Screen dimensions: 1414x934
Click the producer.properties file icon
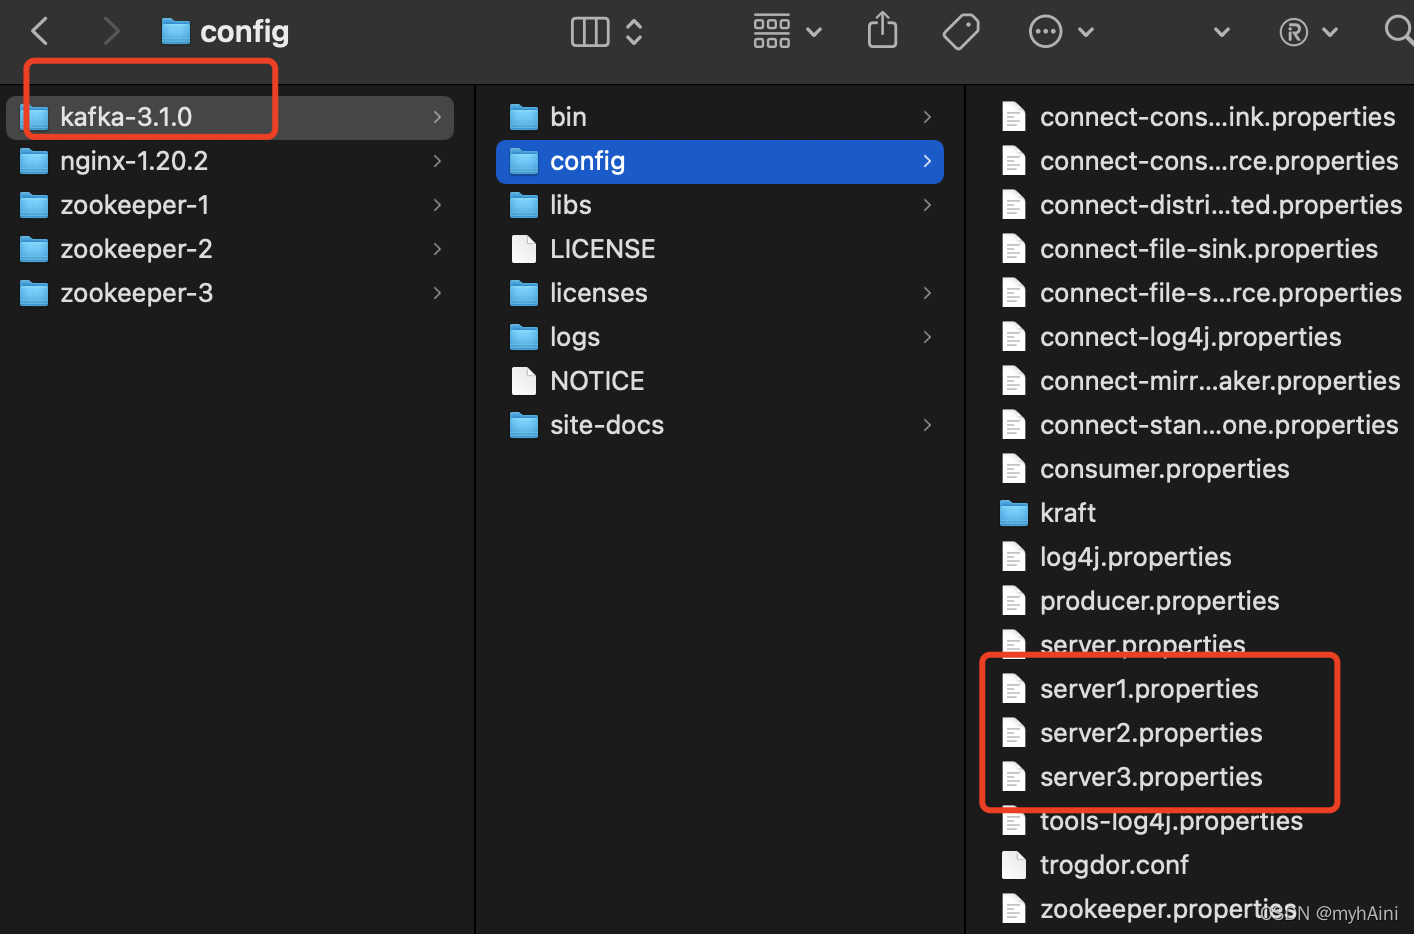tap(1014, 601)
